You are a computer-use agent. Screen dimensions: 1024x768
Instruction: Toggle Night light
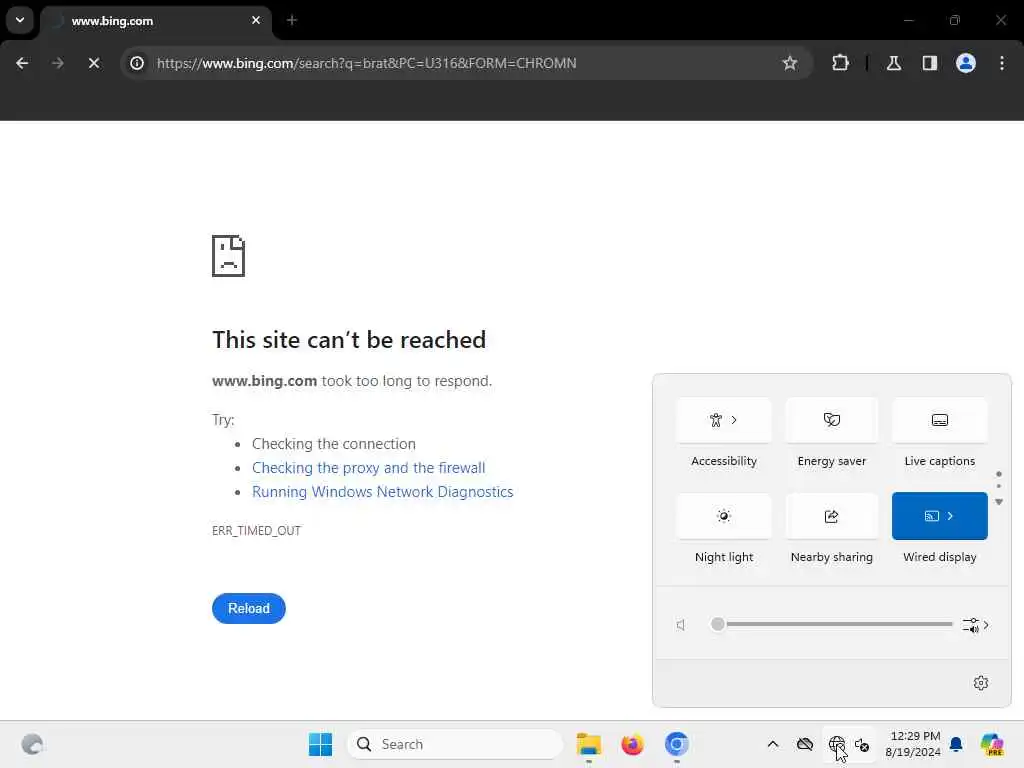tap(724, 516)
